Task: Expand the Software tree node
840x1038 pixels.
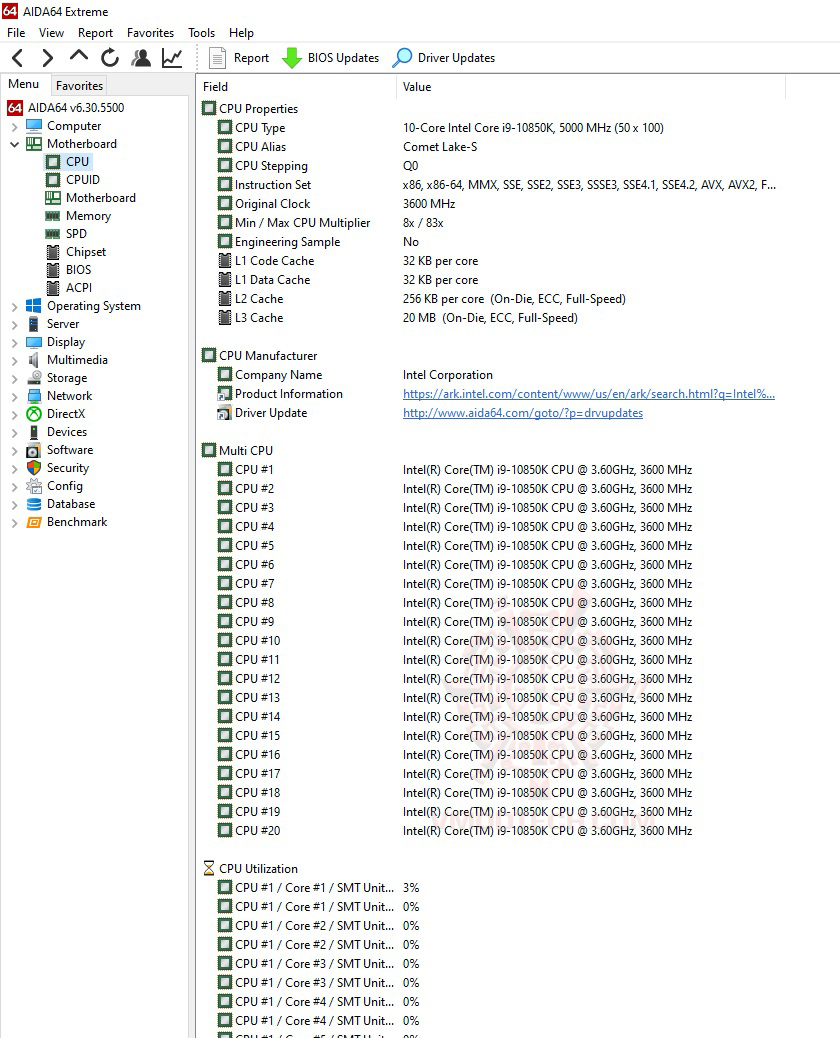Action: click(x=15, y=451)
